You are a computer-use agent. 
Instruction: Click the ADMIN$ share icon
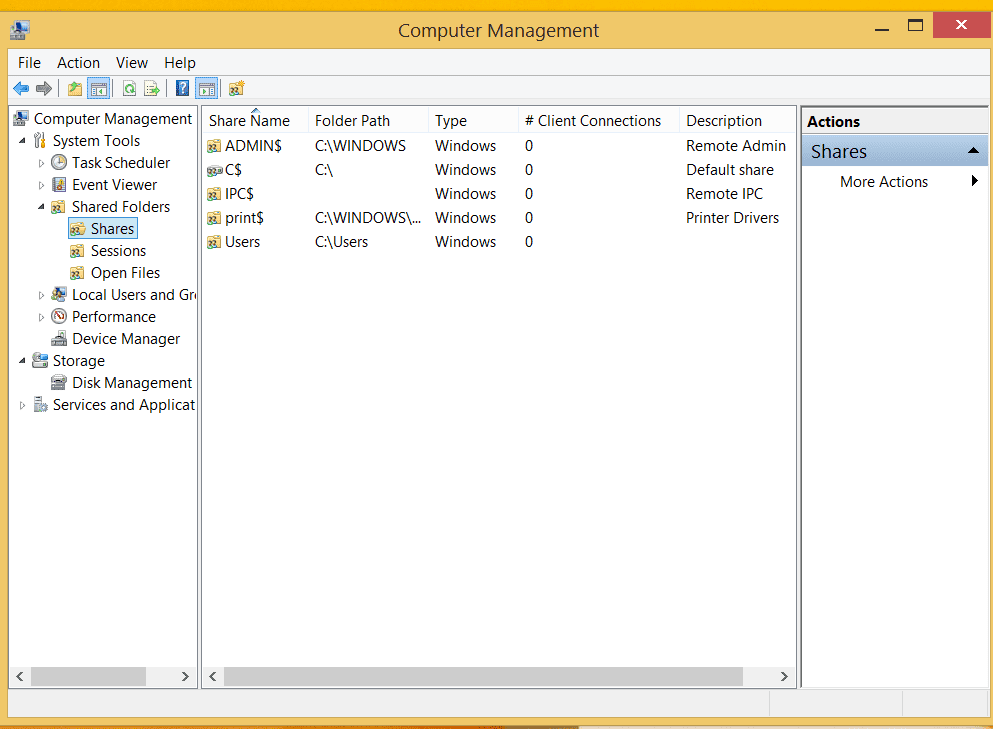[x=214, y=146]
